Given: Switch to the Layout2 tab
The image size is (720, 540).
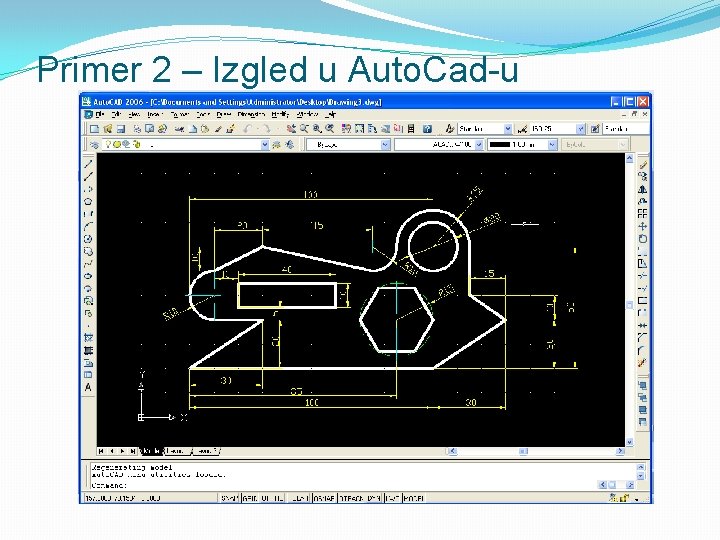Looking at the screenshot, I should (206, 451).
